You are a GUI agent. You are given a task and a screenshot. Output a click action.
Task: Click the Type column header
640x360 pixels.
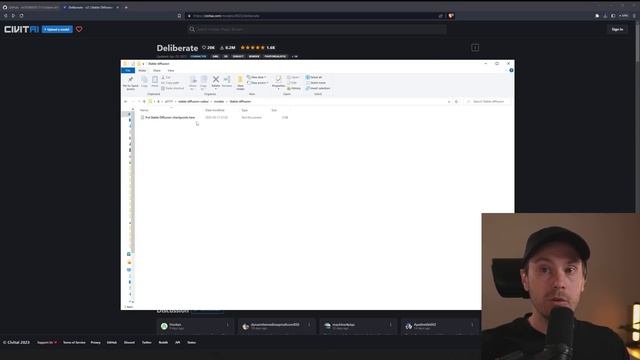point(244,110)
